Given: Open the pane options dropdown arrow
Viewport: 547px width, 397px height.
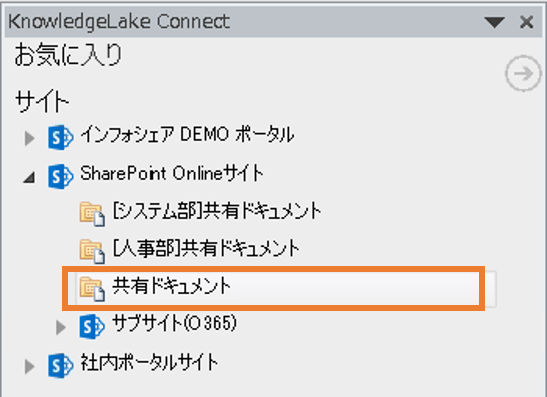Looking at the screenshot, I should 495,22.
